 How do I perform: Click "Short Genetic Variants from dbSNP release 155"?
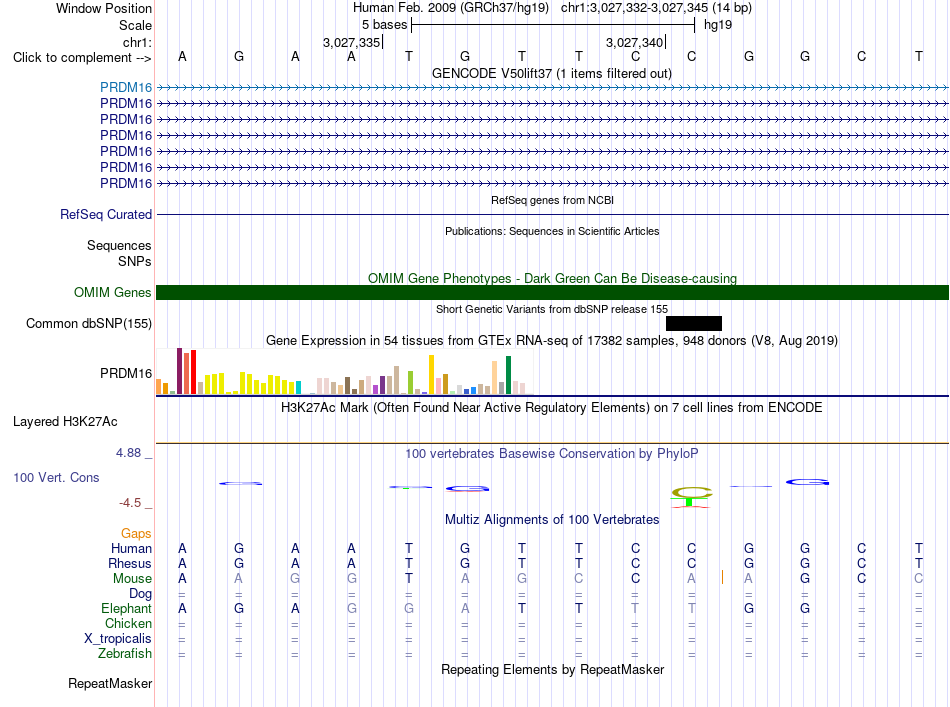point(552,309)
